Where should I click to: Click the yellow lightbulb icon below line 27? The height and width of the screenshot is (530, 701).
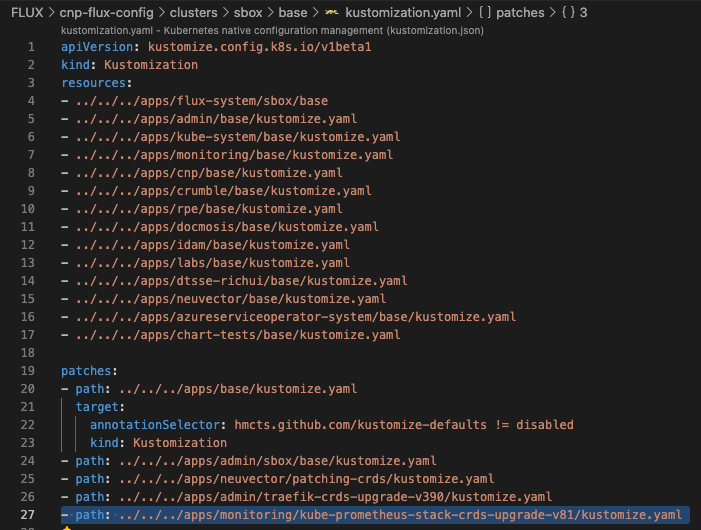click(x=67, y=527)
